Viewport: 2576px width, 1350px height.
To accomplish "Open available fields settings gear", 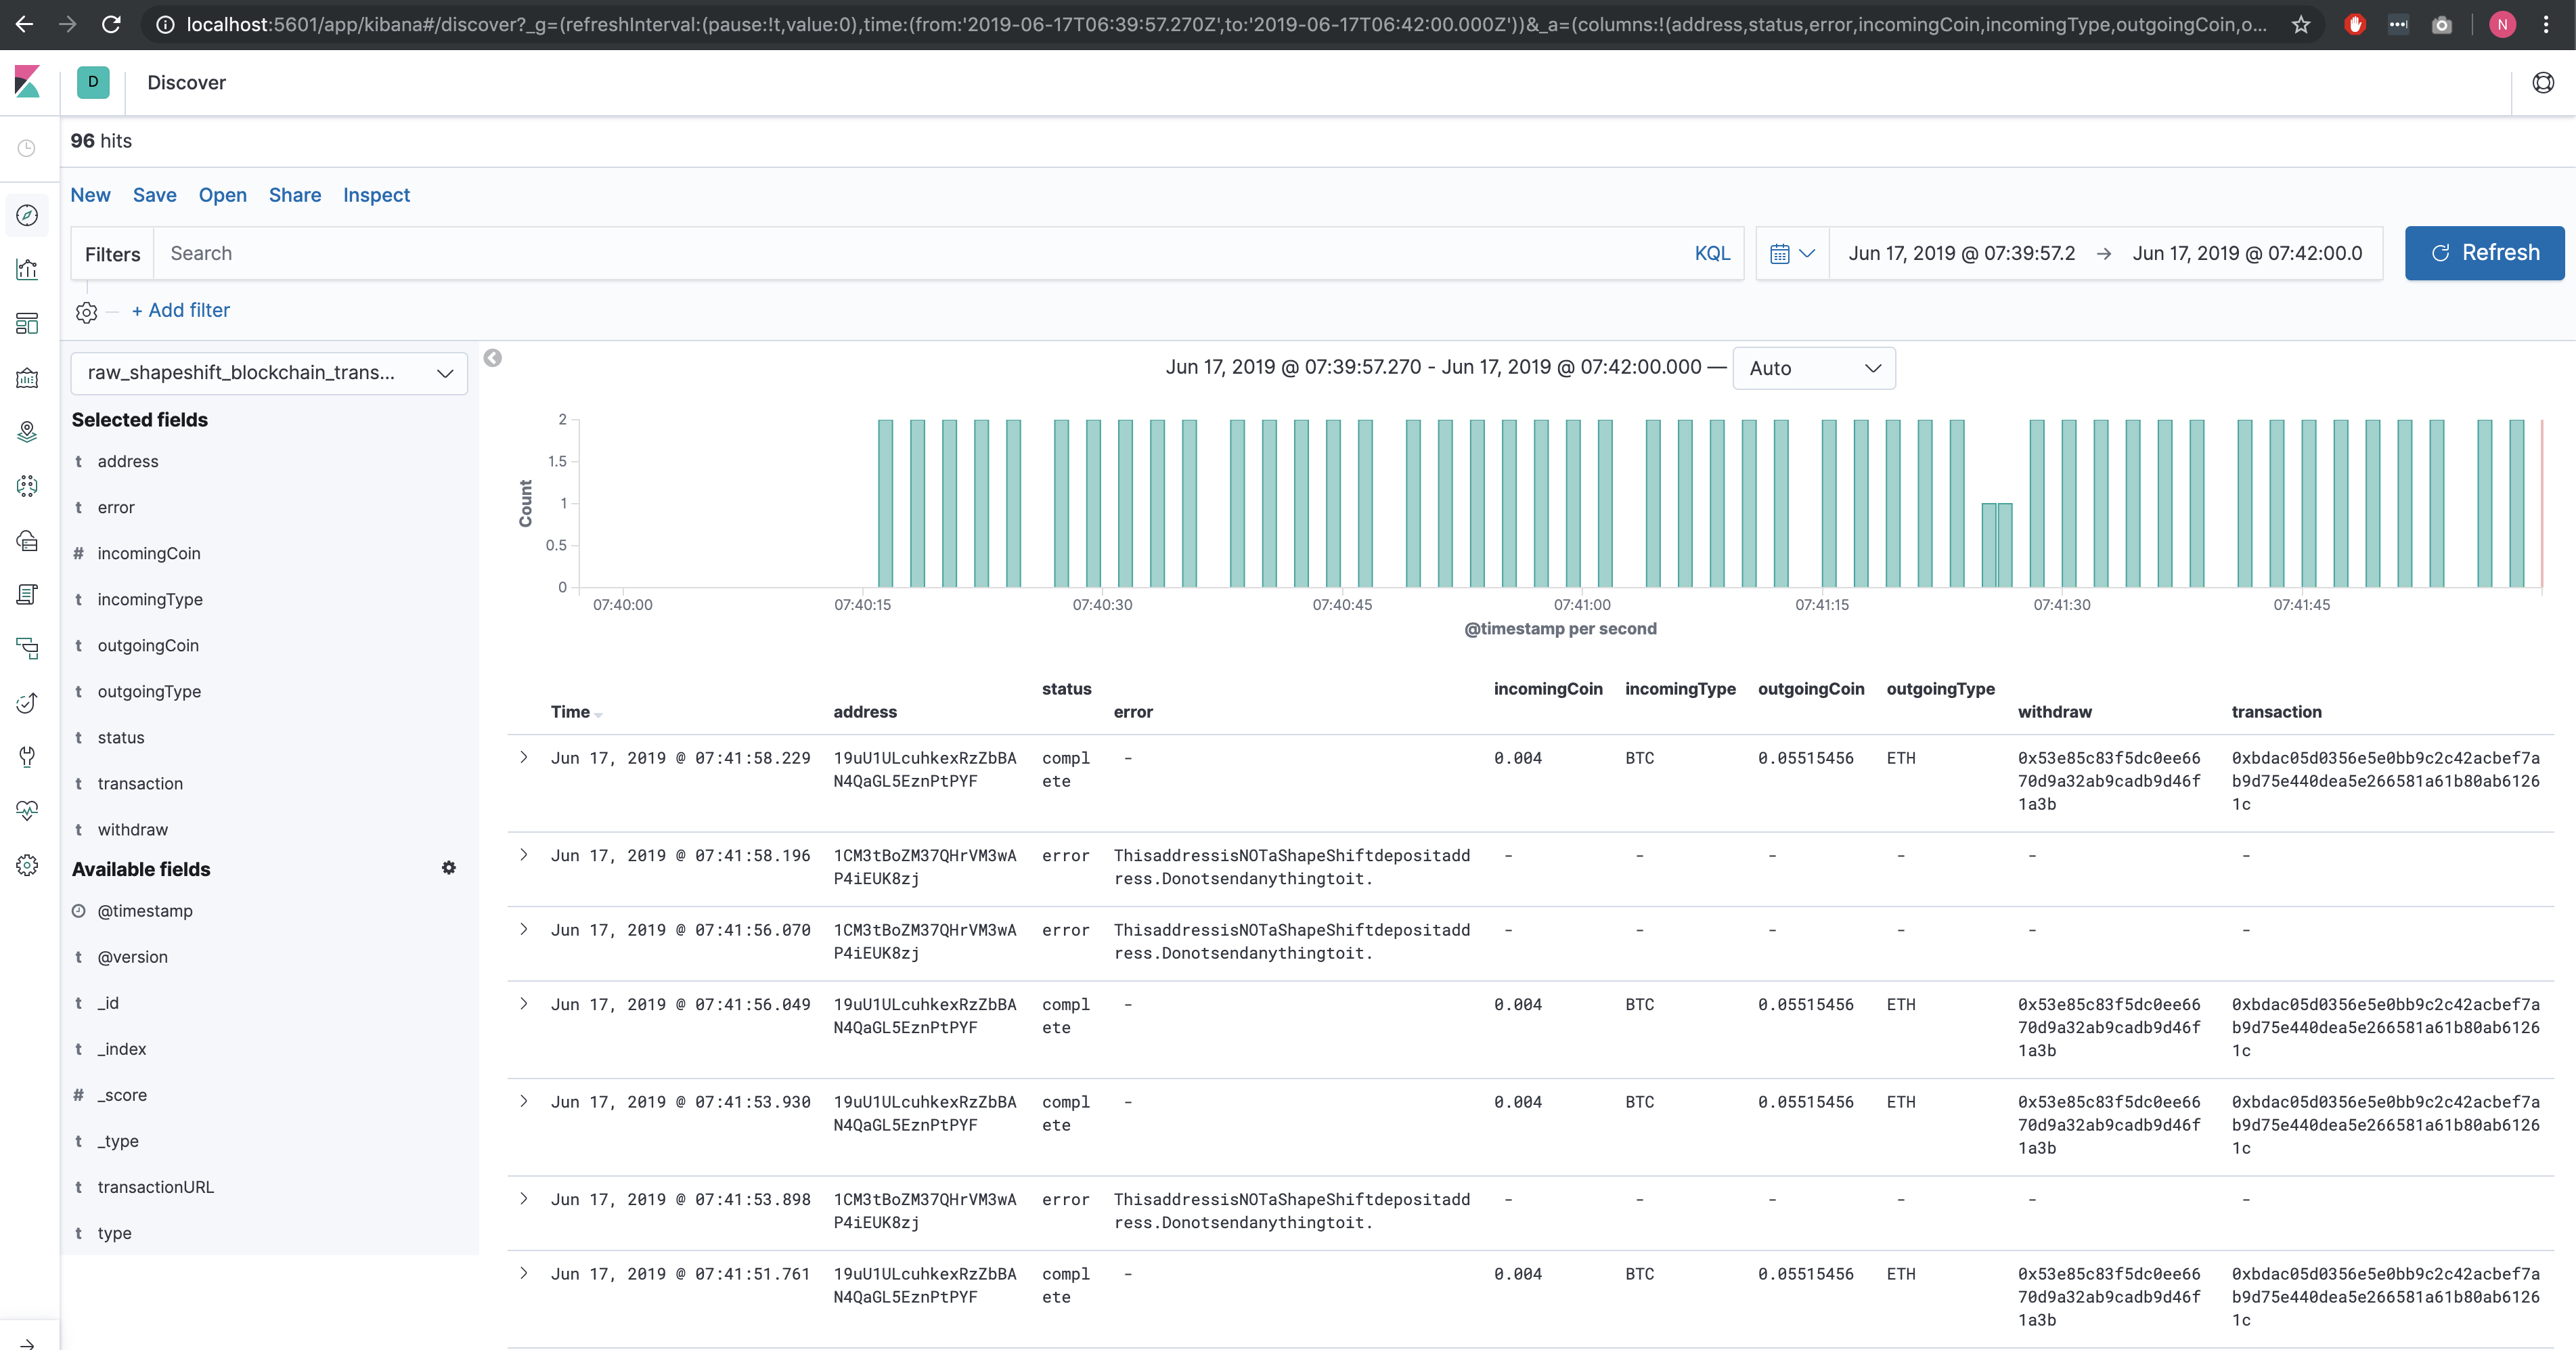I will pos(449,868).
